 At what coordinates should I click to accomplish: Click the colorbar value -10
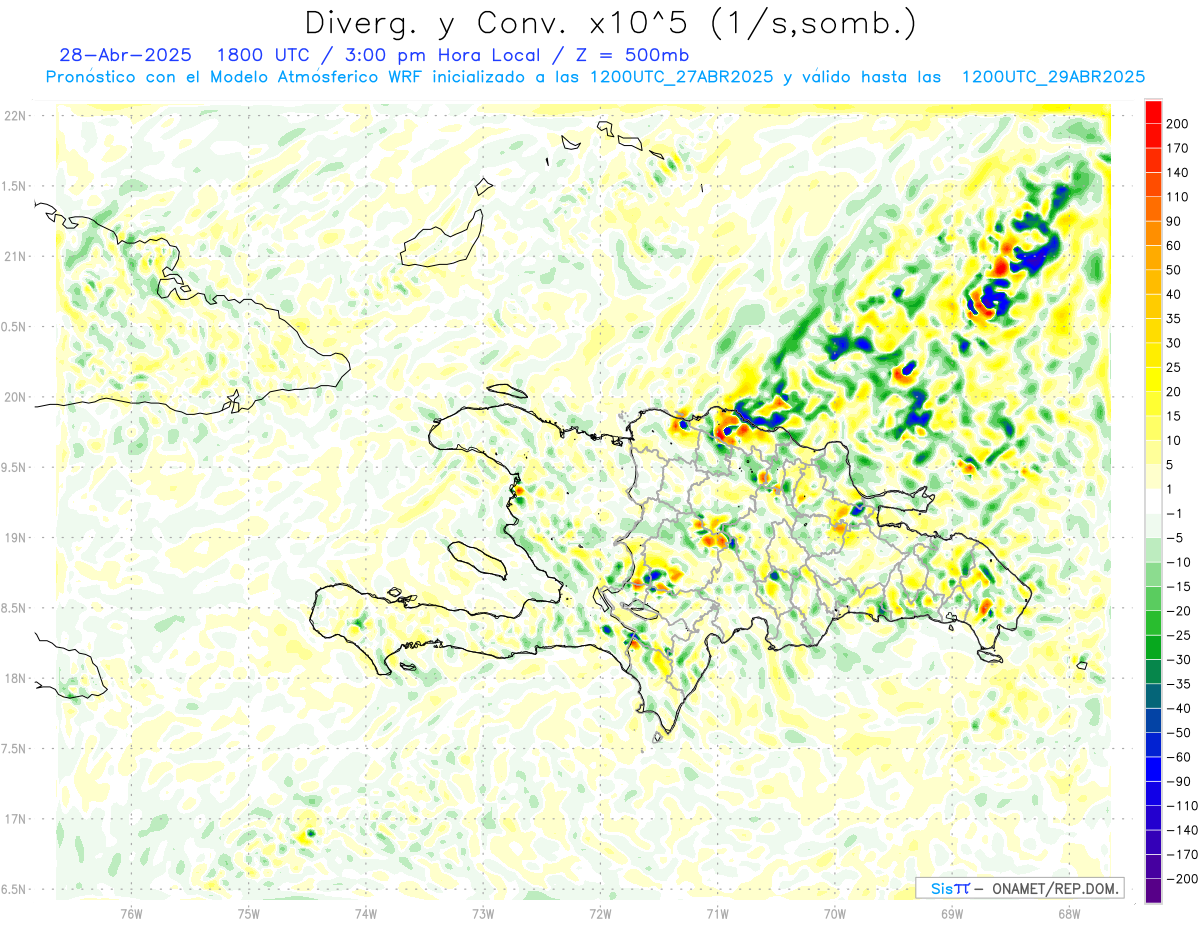click(1178, 562)
